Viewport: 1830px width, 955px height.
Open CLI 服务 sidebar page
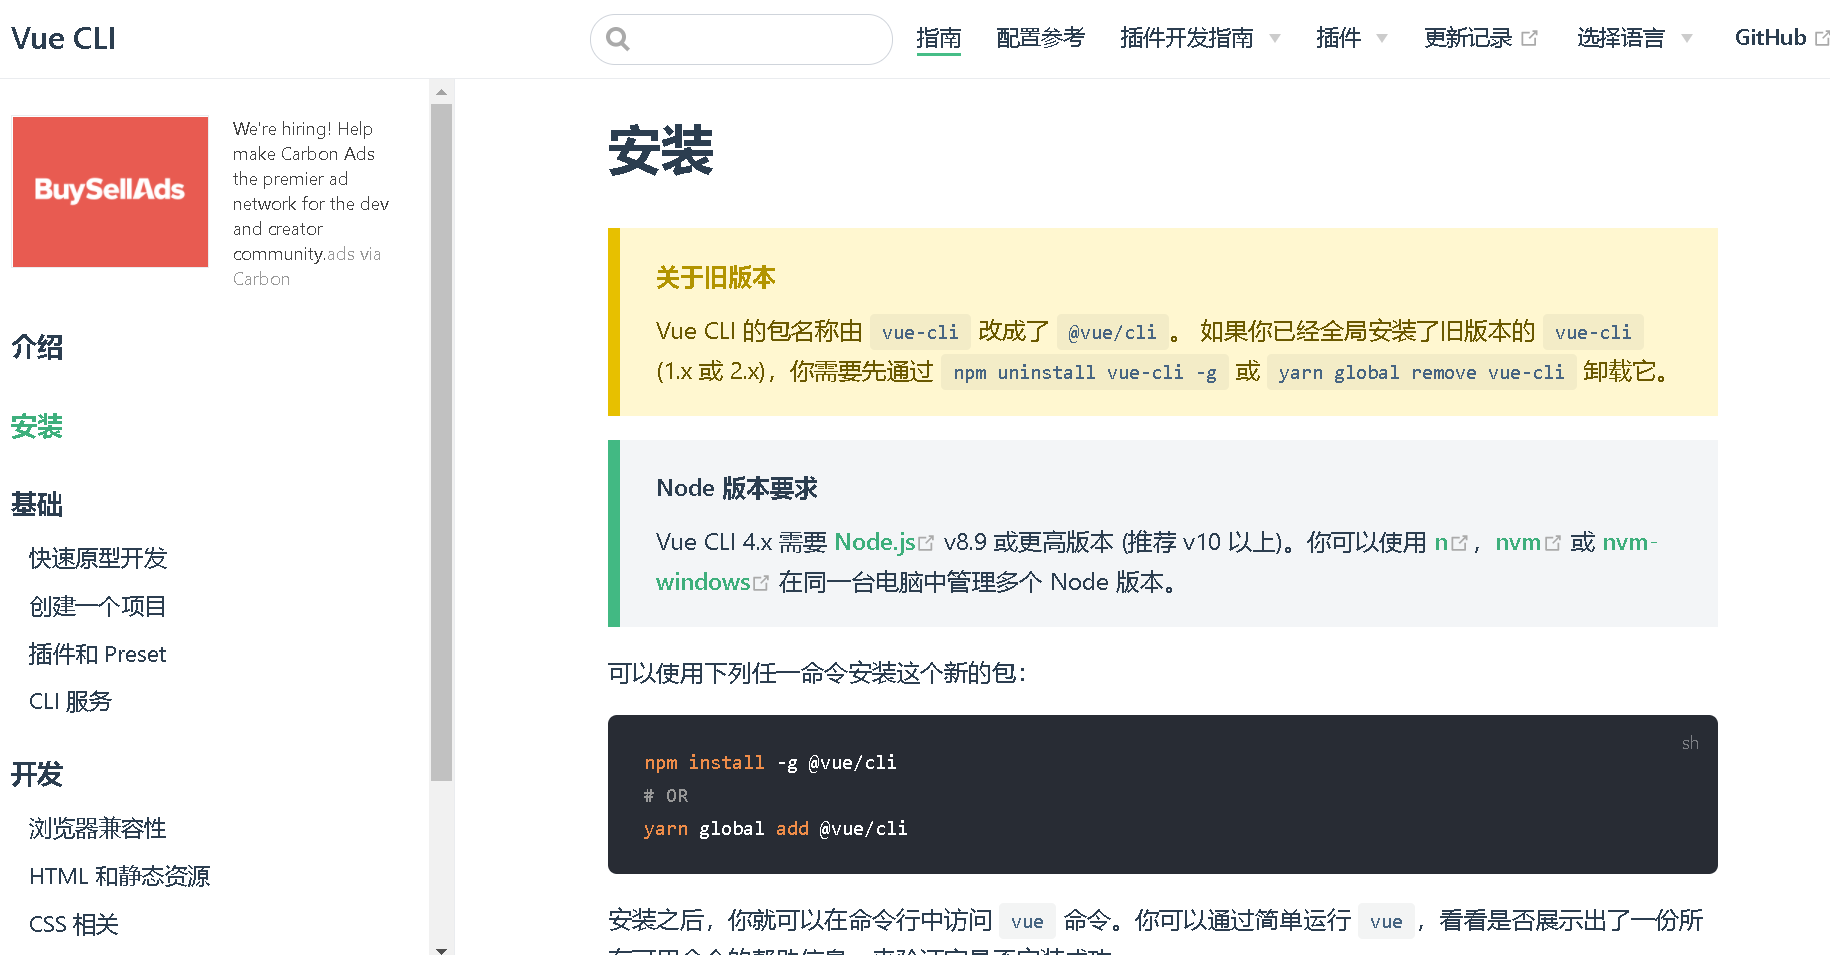pyautogui.click(x=71, y=702)
